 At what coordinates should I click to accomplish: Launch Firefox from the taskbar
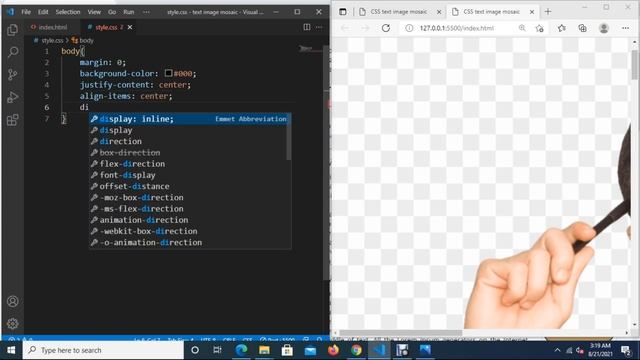point(333,350)
